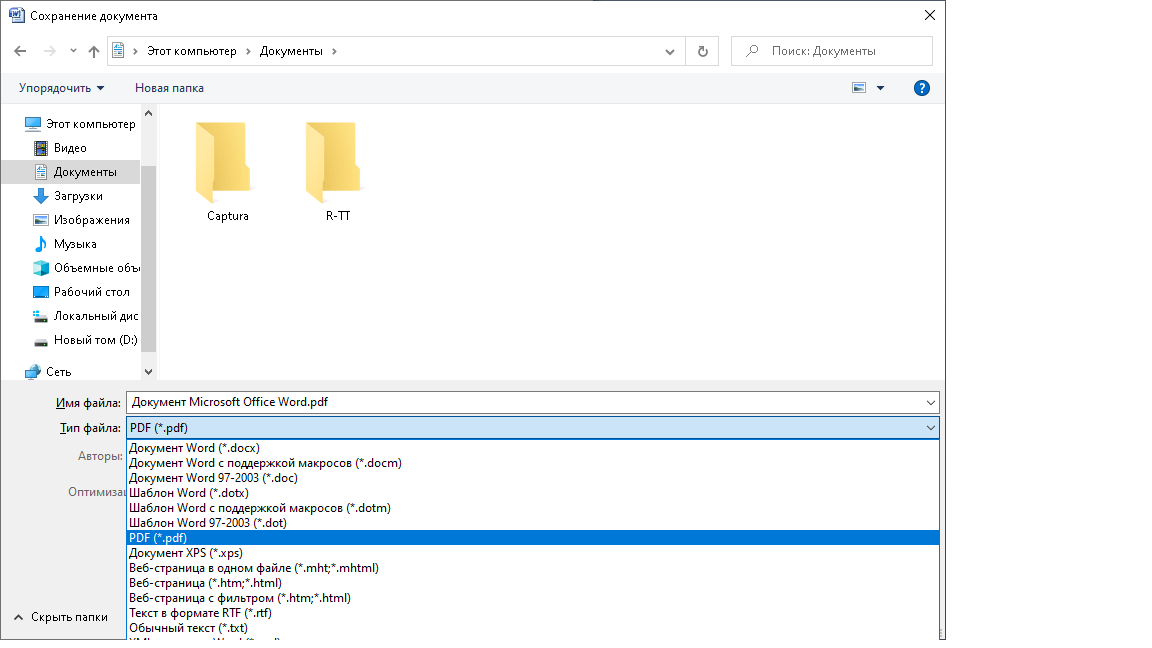This screenshot has width=1152, height=648.
Task: Choose Документ Word 97-2003 (*.doc)
Action: [533, 478]
